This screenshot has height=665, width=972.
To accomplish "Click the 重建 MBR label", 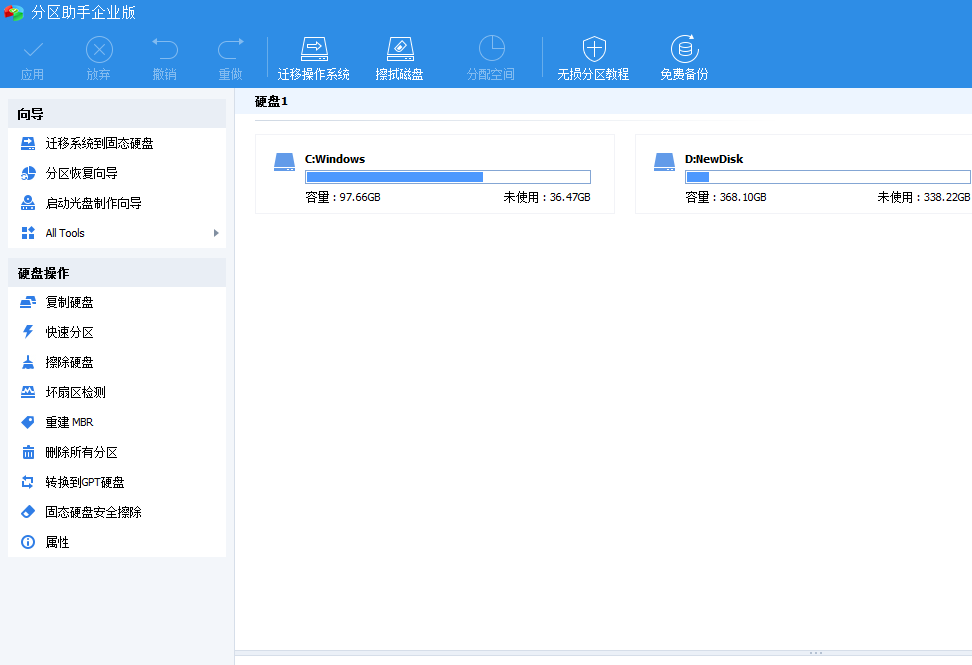I will click(x=69, y=422).
